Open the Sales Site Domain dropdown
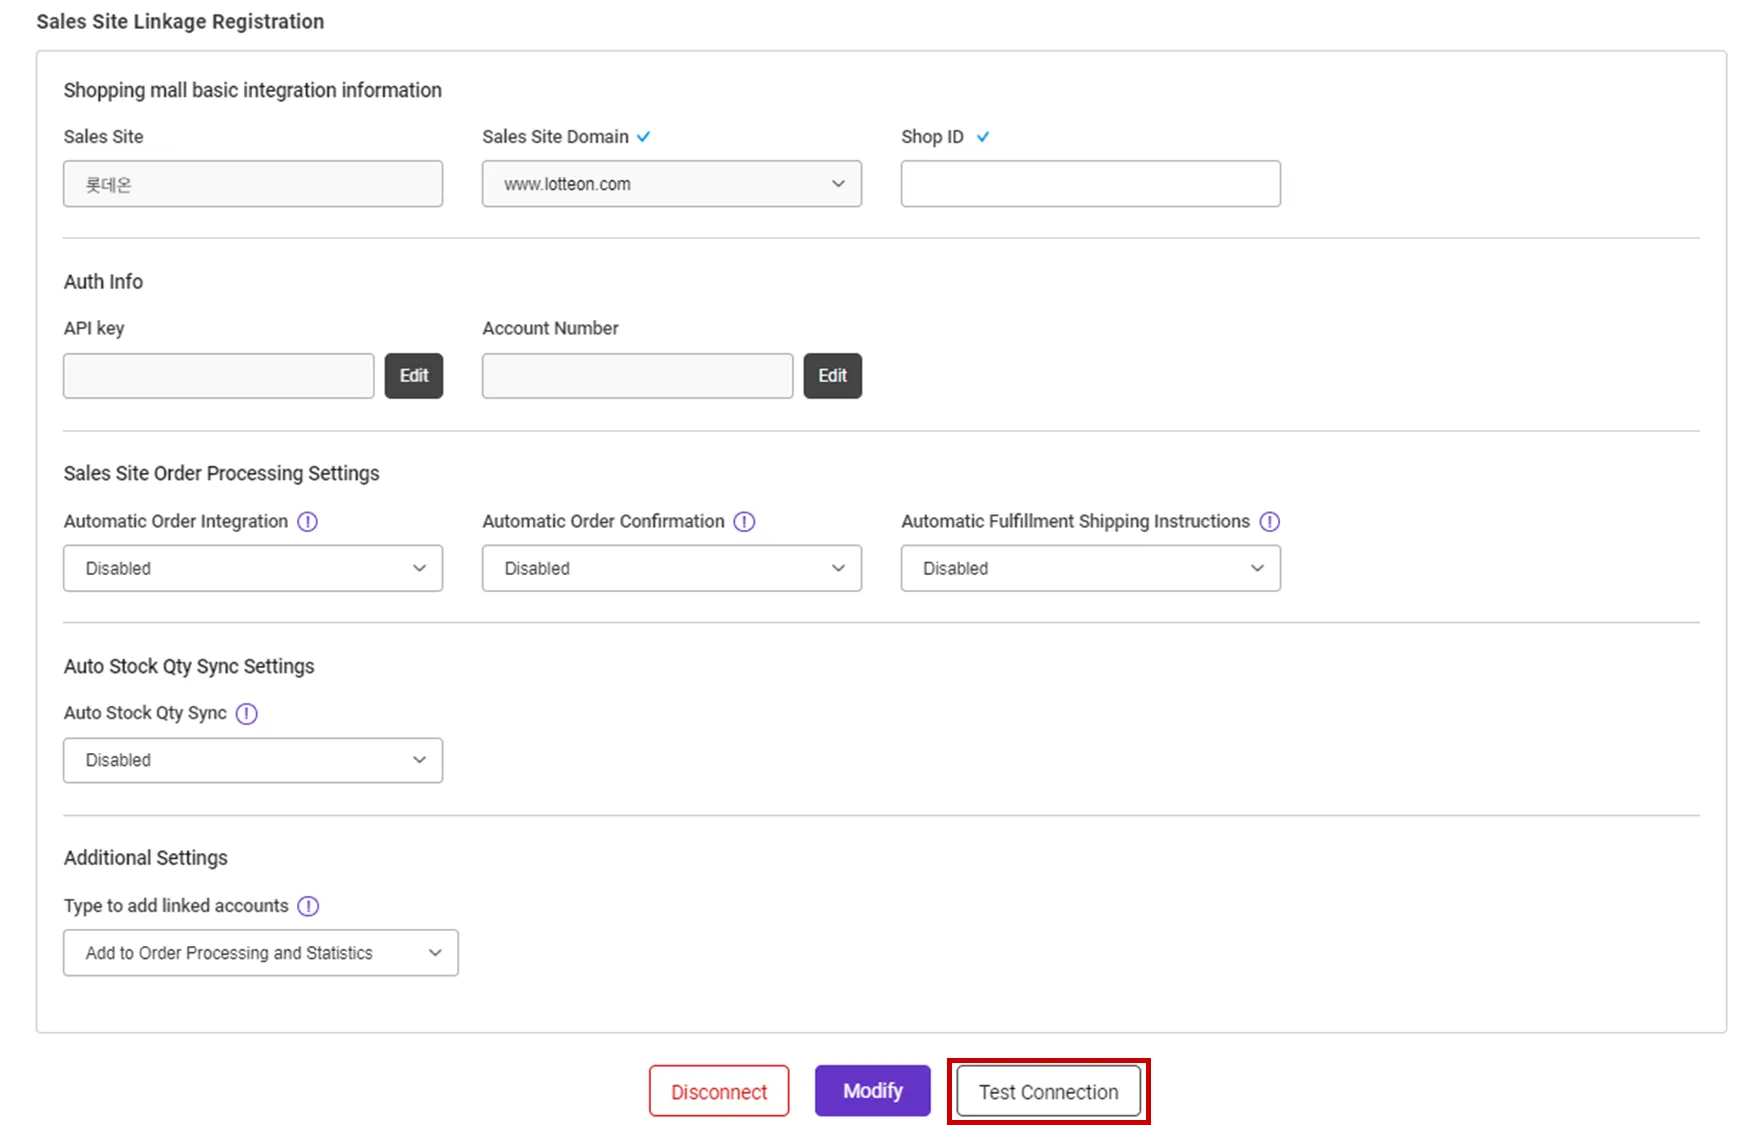The image size is (1756, 1125). click(671, 184)
